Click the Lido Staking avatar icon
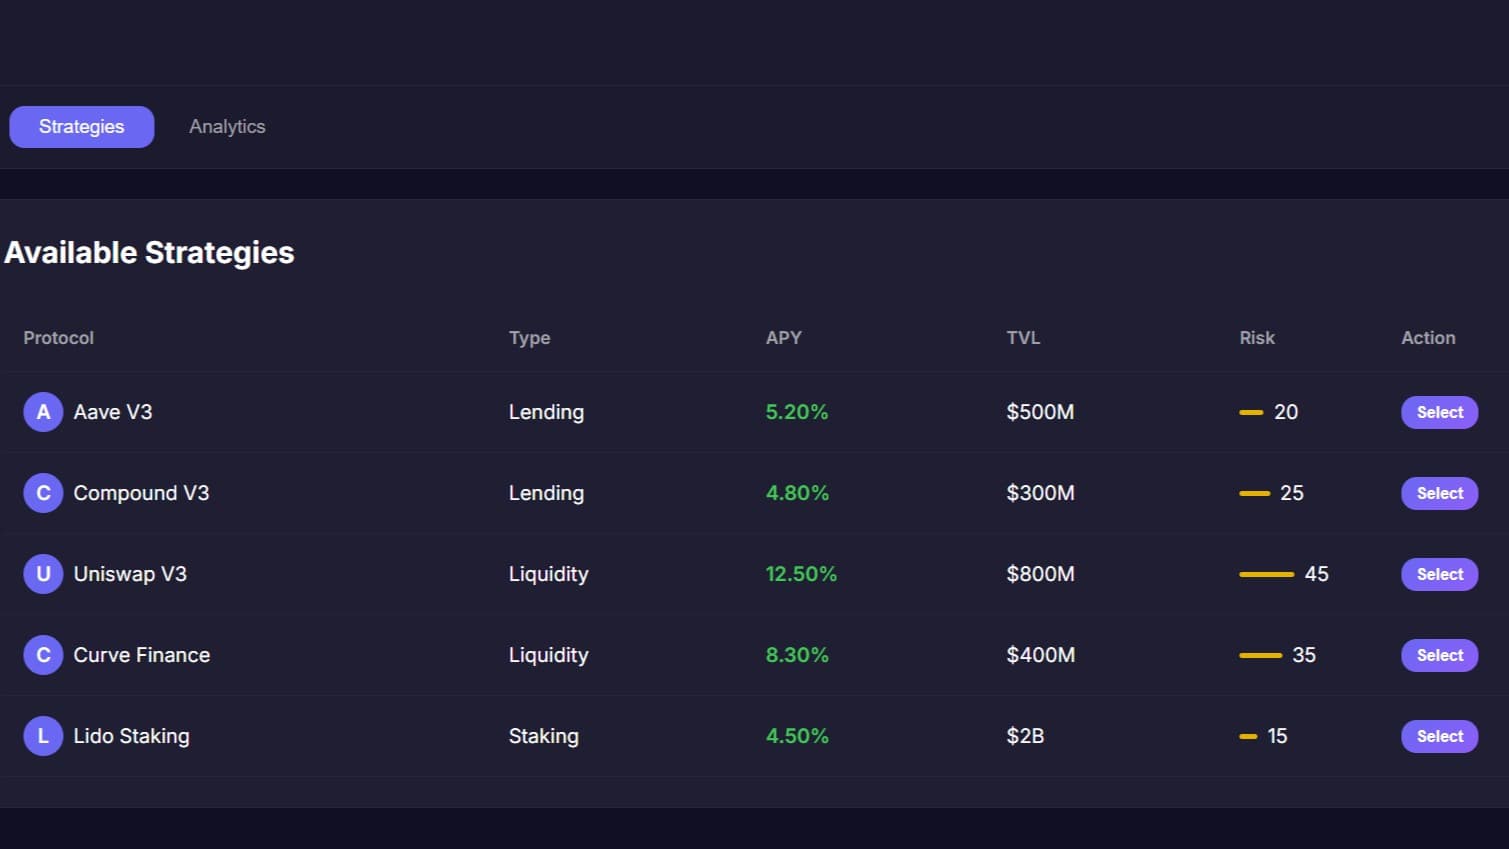The height and width of the screenshot is (849, 1509). pyautogui.click(x=43, y=736)
